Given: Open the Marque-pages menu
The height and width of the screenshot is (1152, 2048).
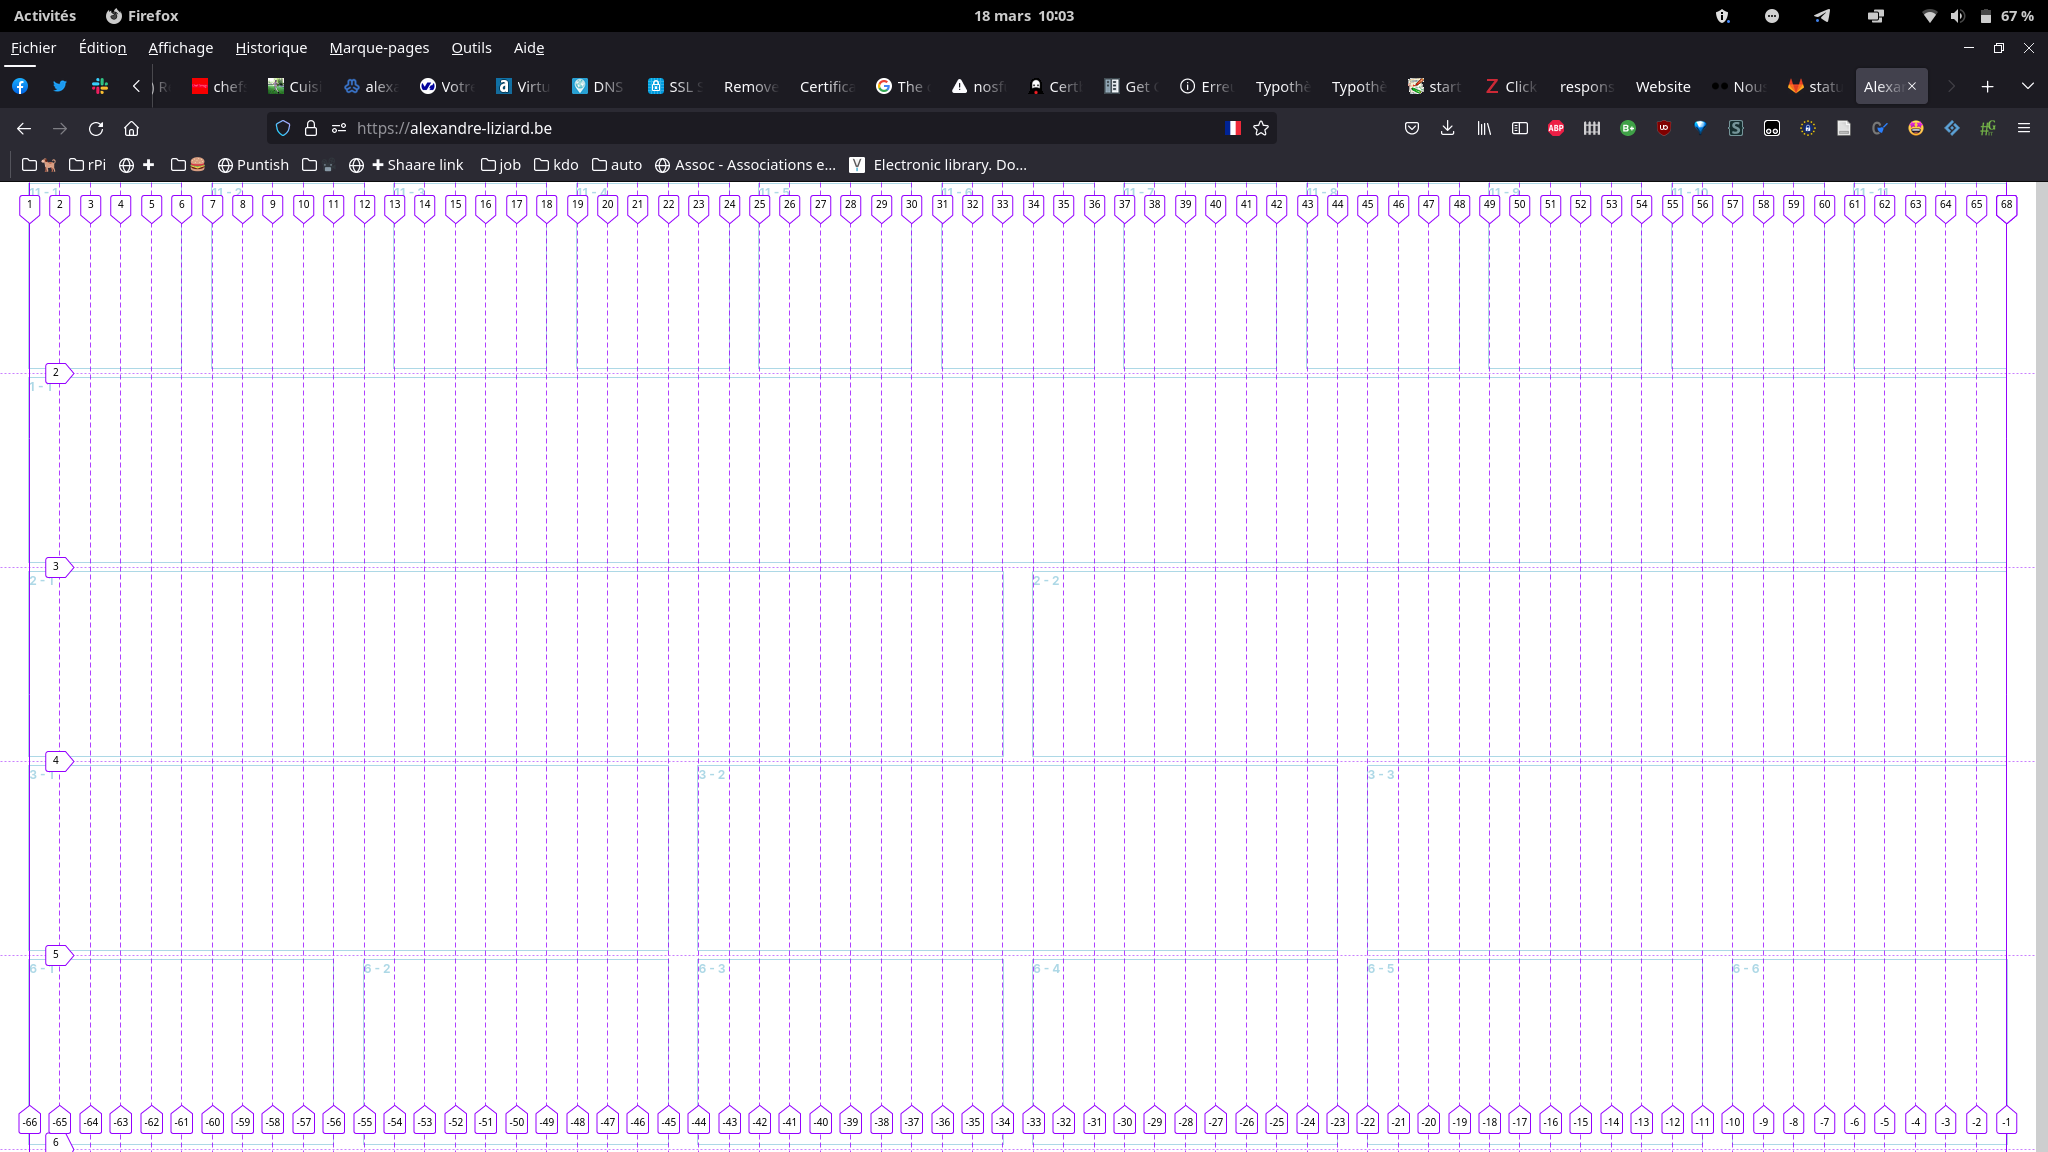Looking at the screenshot, I should (x=379, y=48).
